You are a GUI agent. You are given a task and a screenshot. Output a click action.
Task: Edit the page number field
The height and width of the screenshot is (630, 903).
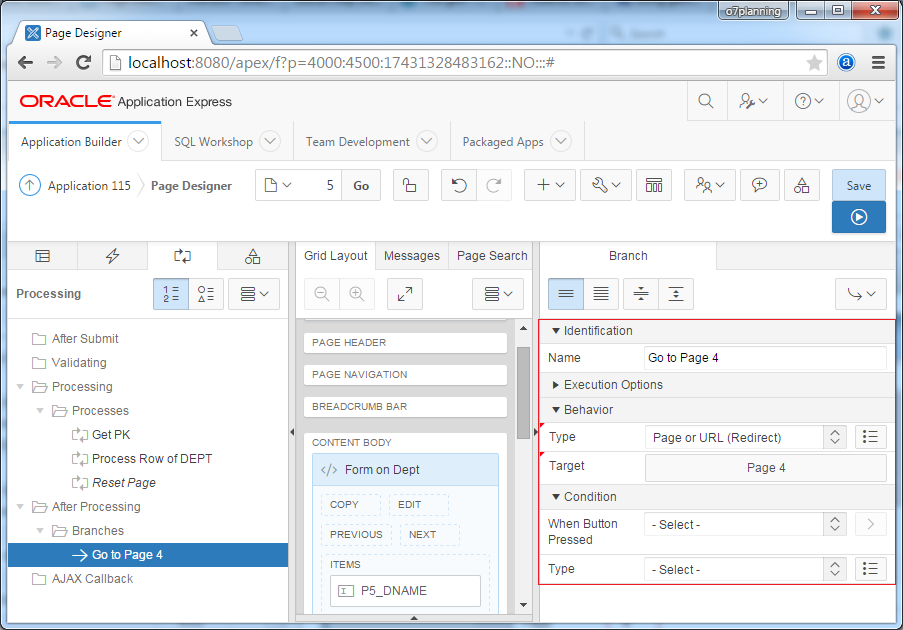click(x=320, y=185)
